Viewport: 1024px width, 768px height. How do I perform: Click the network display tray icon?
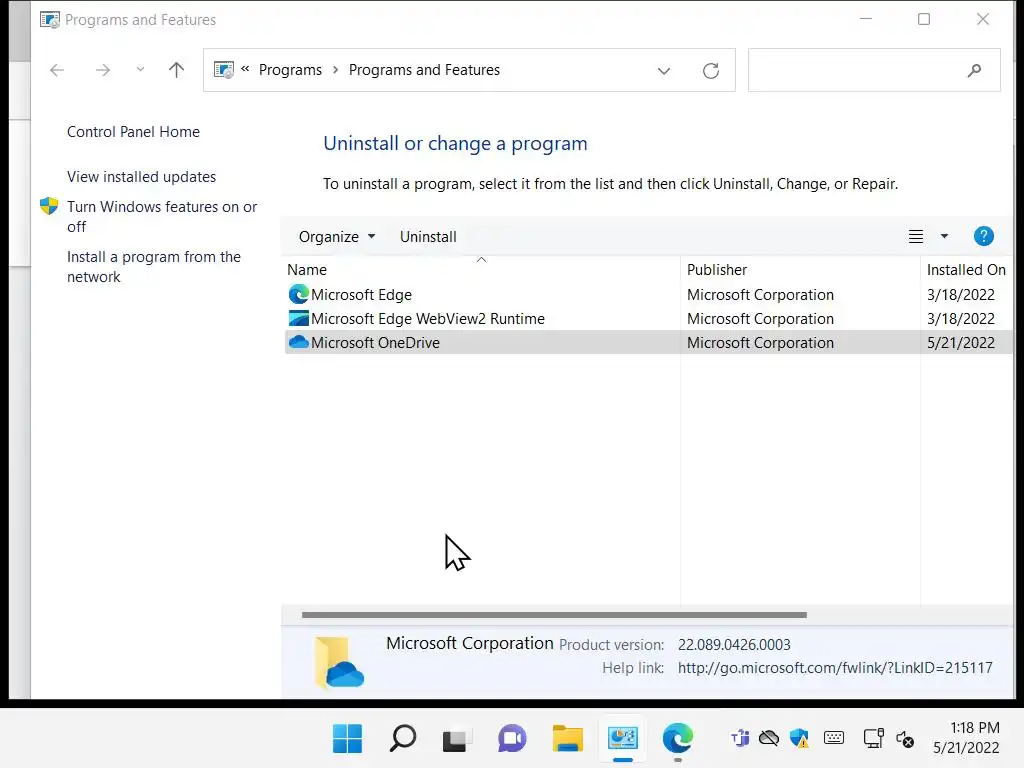click(873, 739)
